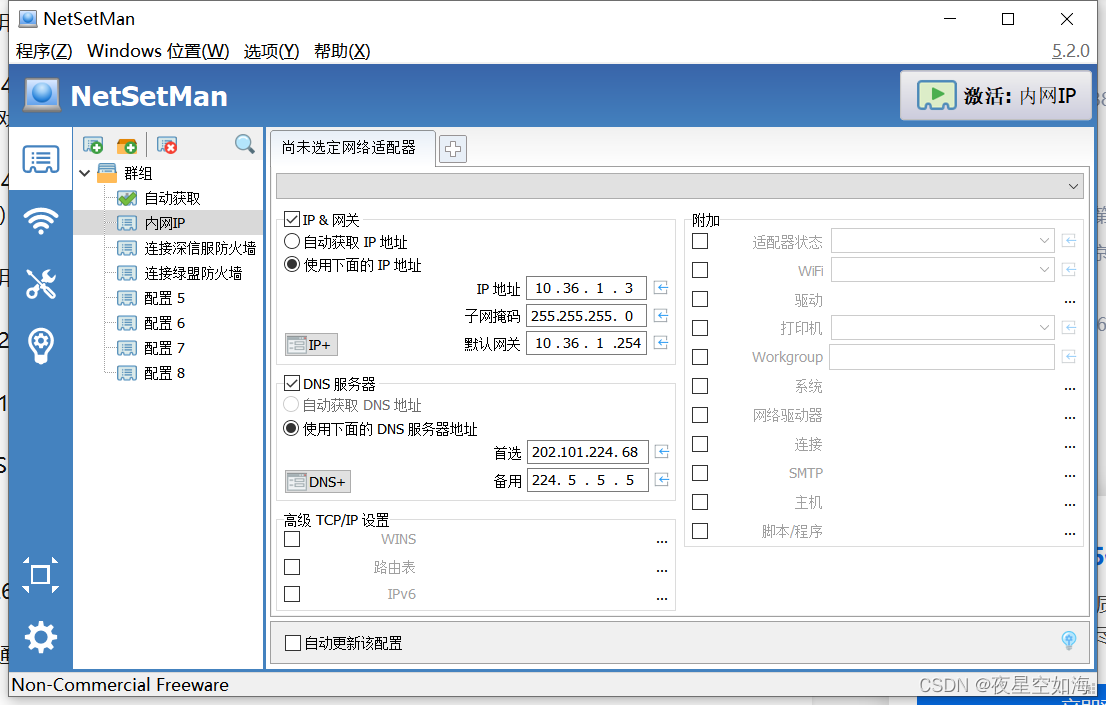This screenshot has width=1106, height=705.
Task: Select 使用下面的 IP 地址 radio
Action: click(x=291, y=265)
